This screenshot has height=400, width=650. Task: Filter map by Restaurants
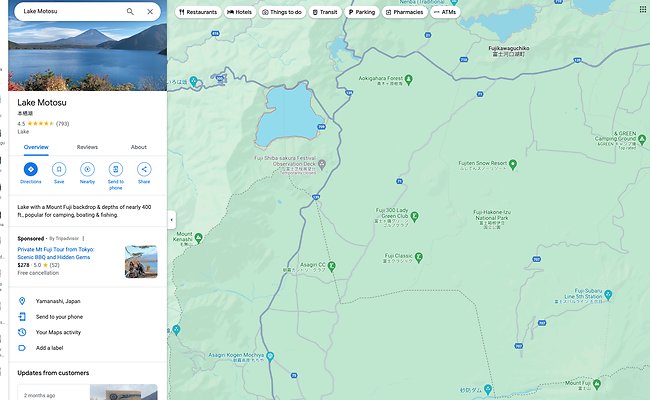[198, 12]
